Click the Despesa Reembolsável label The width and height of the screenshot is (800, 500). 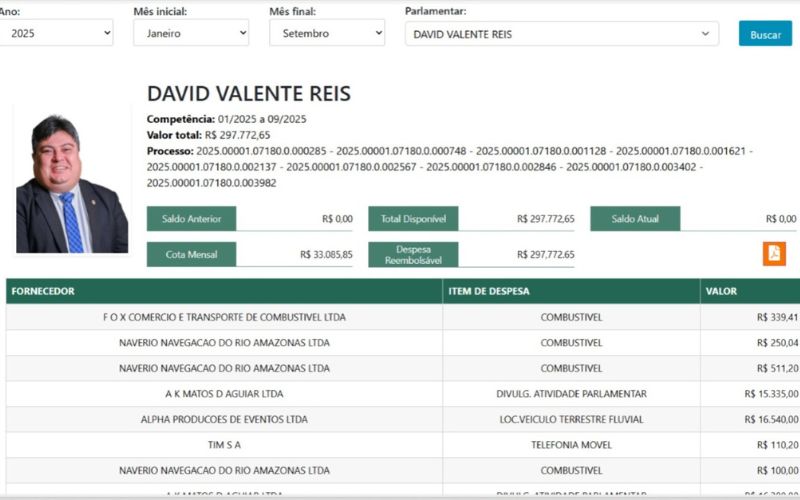[413, 254]
